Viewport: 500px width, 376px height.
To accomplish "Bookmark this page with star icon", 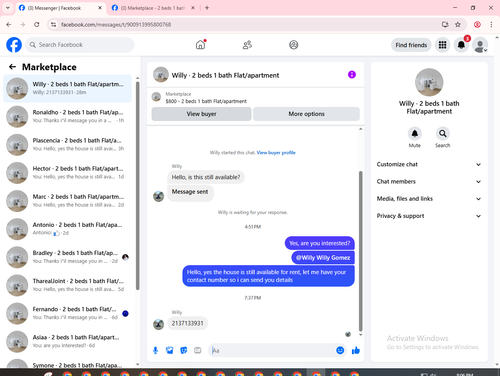I will point(458,24).
